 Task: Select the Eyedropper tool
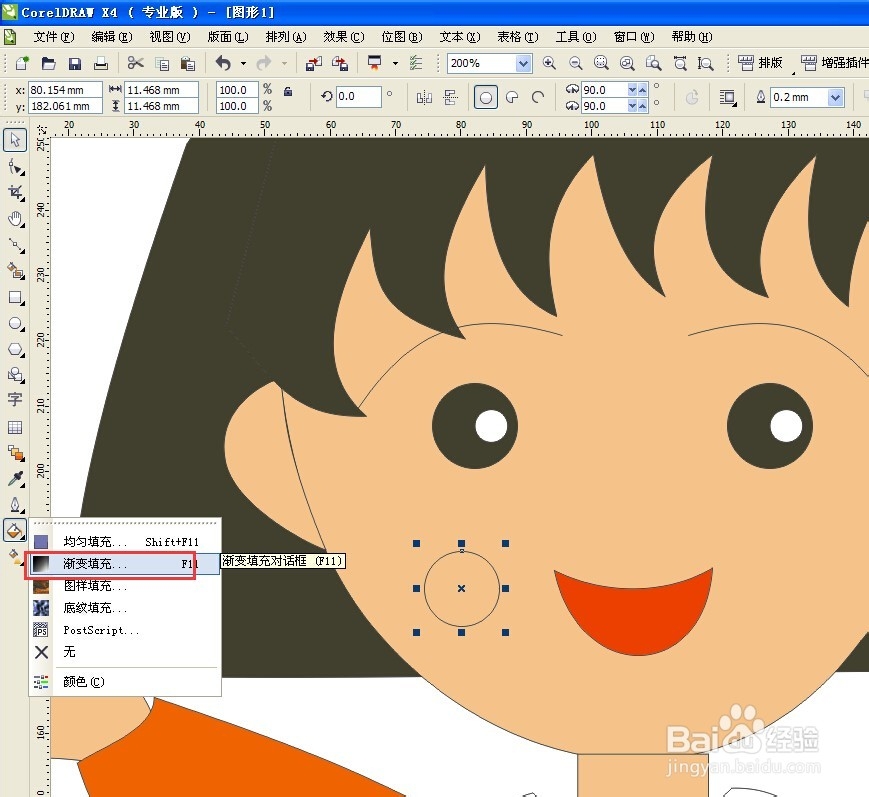click(x=16, y=479)
